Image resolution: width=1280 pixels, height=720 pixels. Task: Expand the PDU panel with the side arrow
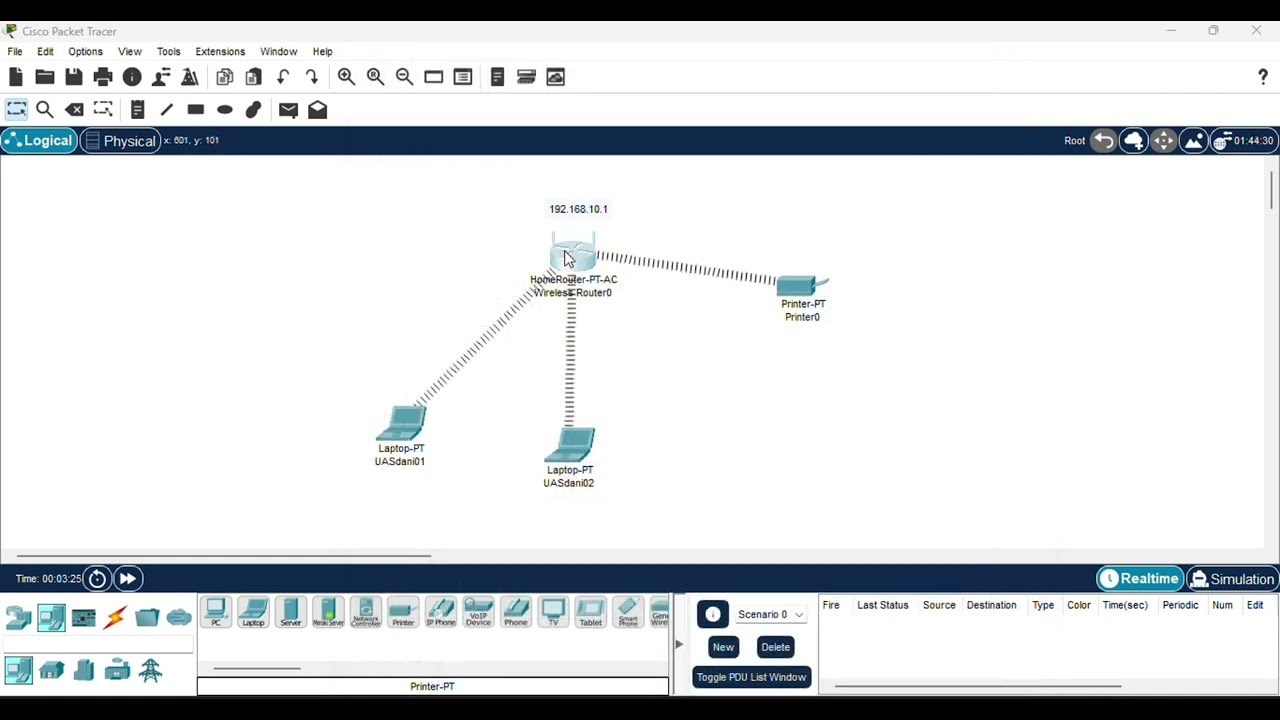coord(679,644)
